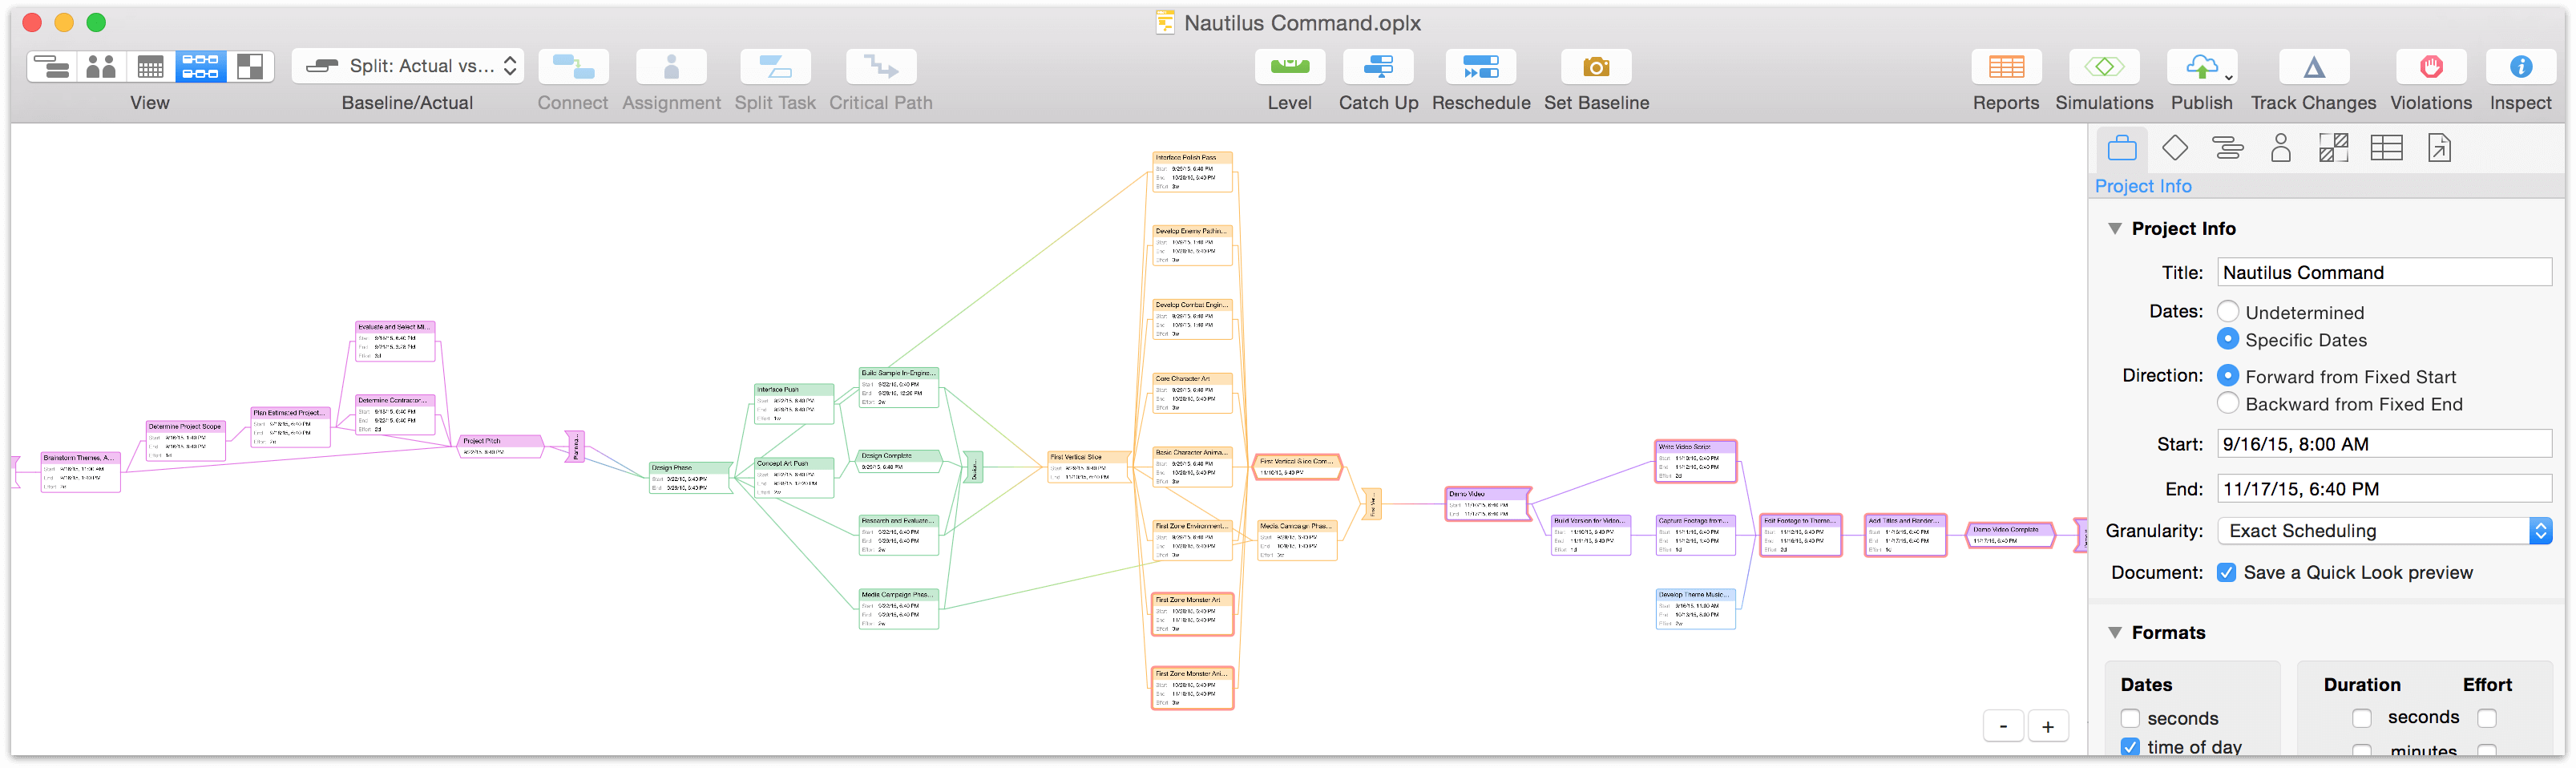Zoom out with the minus button
The height and width of the screenshot is (768, 2576).
point(2003,727)
